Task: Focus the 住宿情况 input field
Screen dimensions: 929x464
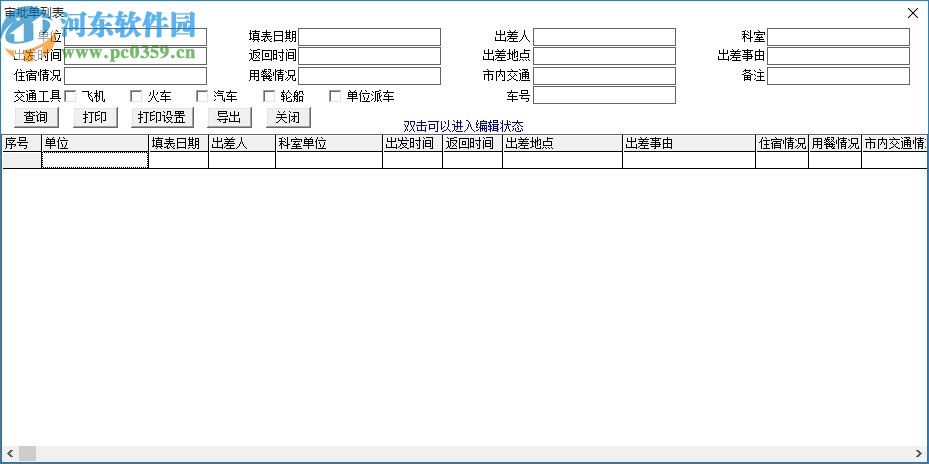Action: [136, 76]
